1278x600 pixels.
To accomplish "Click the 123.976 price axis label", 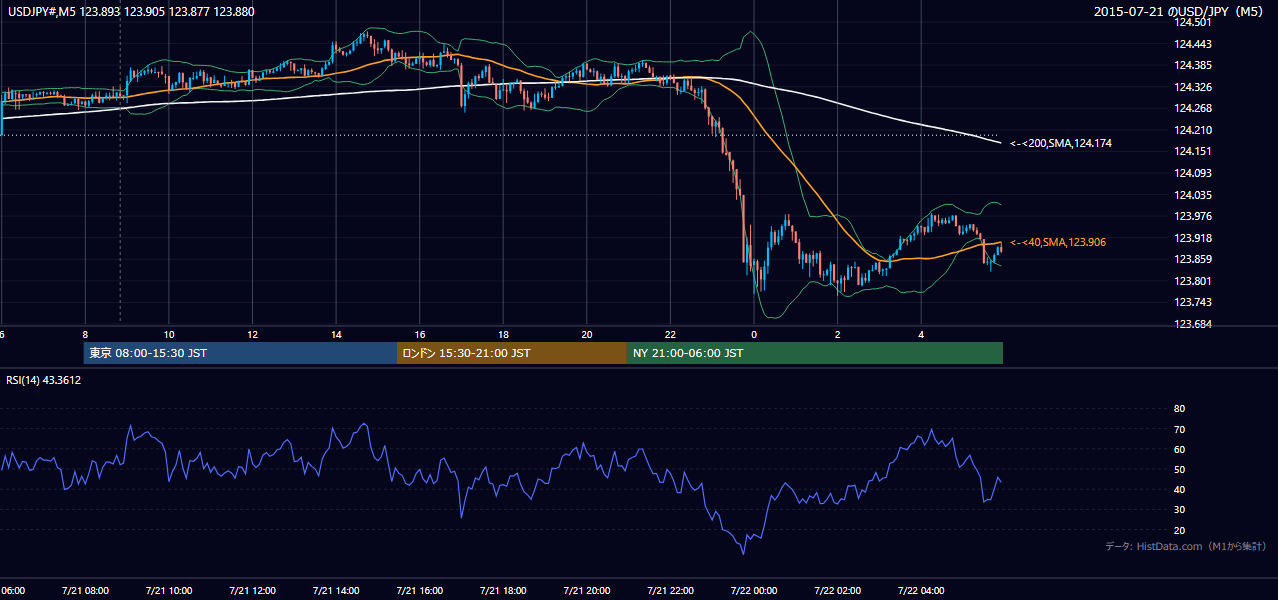I will (1193, 216).
